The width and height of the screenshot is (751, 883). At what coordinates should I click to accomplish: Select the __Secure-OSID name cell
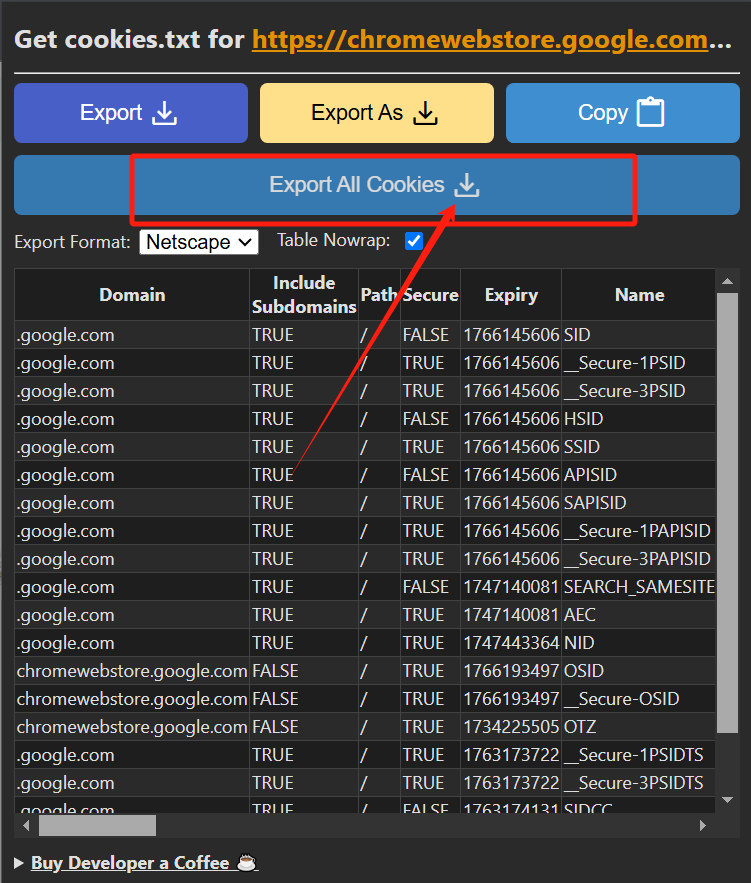pos(639,699)
